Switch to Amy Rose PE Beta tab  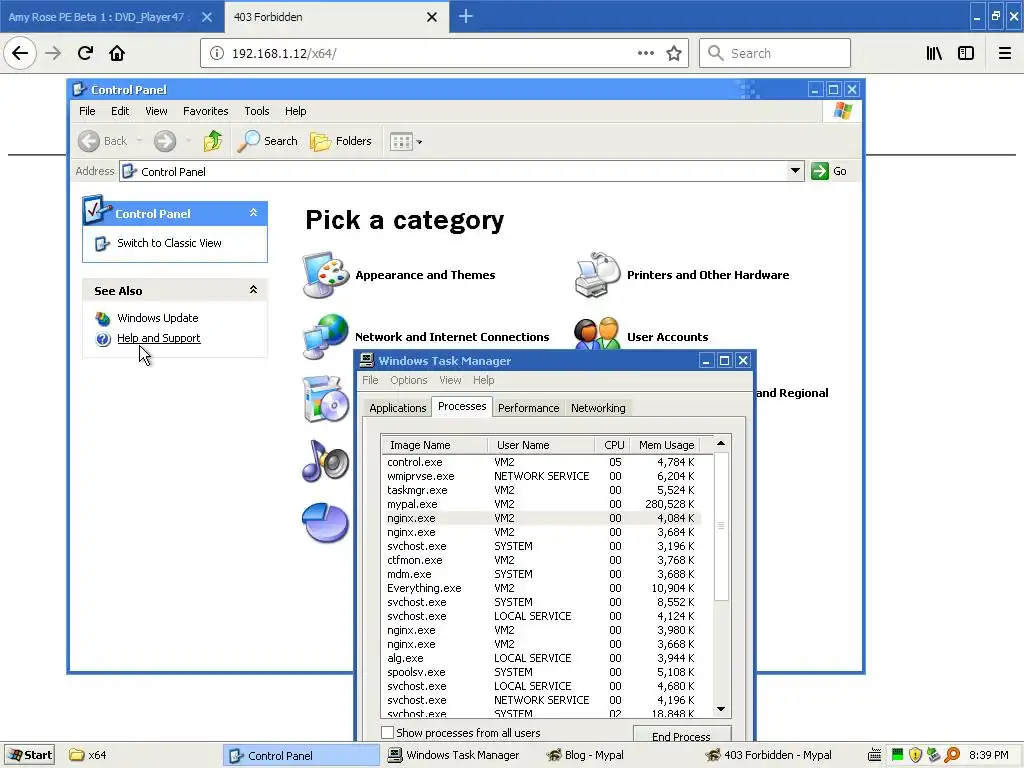click(99, 17)
